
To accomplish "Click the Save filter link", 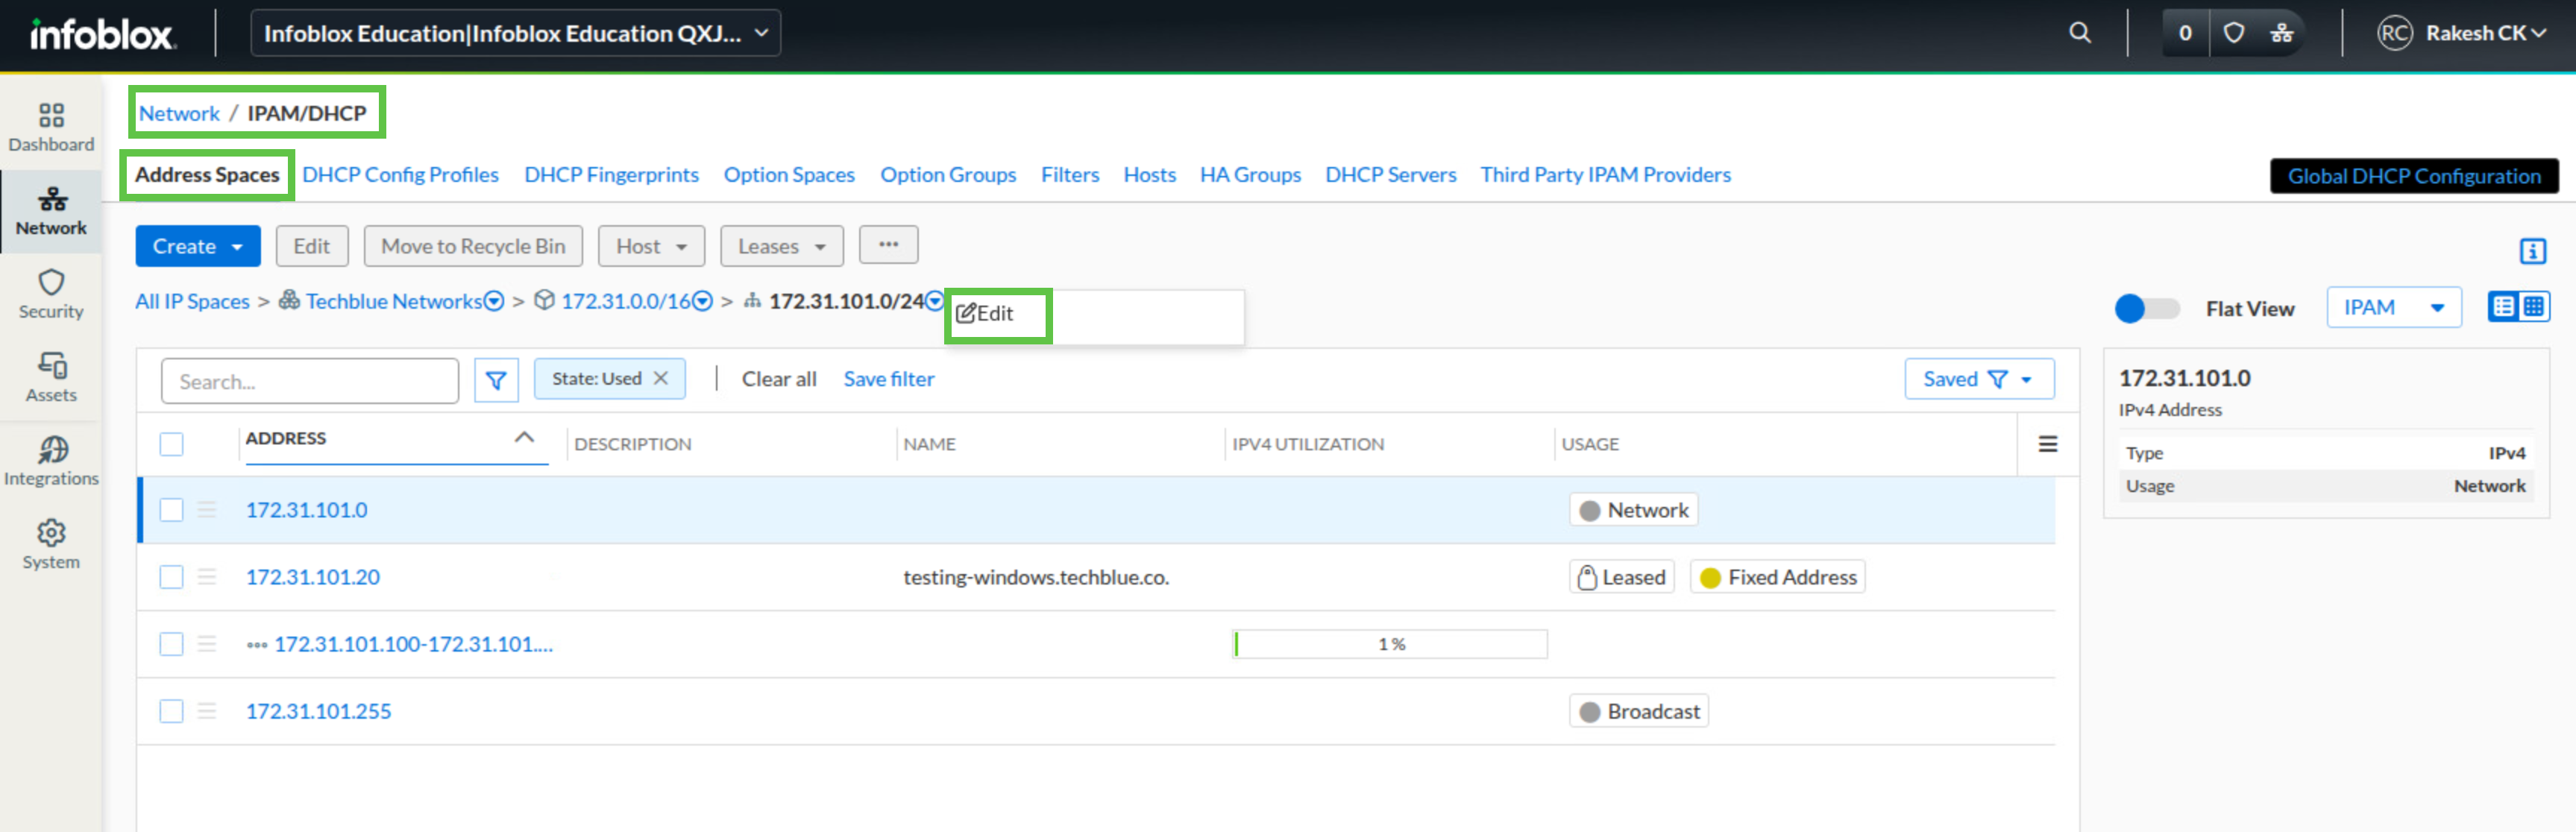I will coord(889,379).
